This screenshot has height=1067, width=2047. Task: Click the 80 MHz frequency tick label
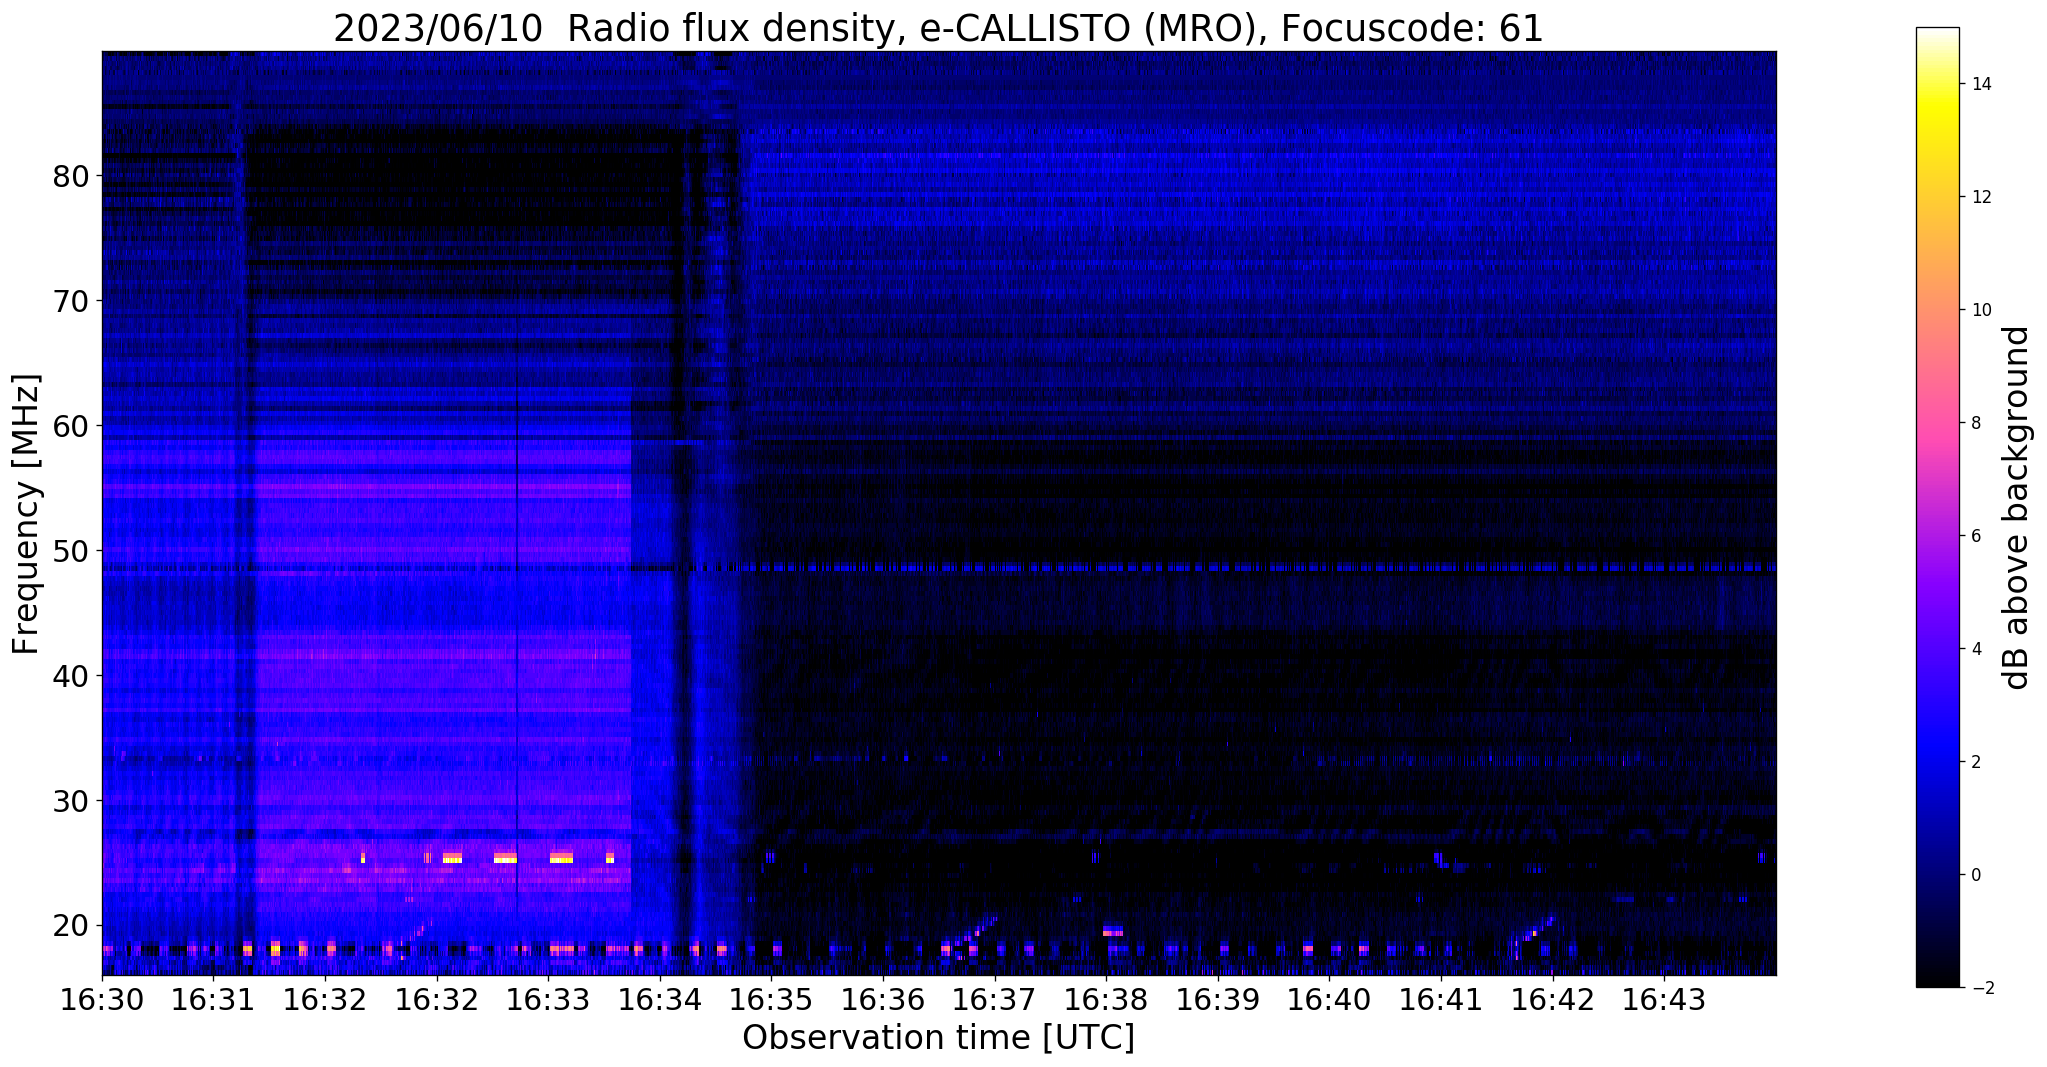click(72, 176)
